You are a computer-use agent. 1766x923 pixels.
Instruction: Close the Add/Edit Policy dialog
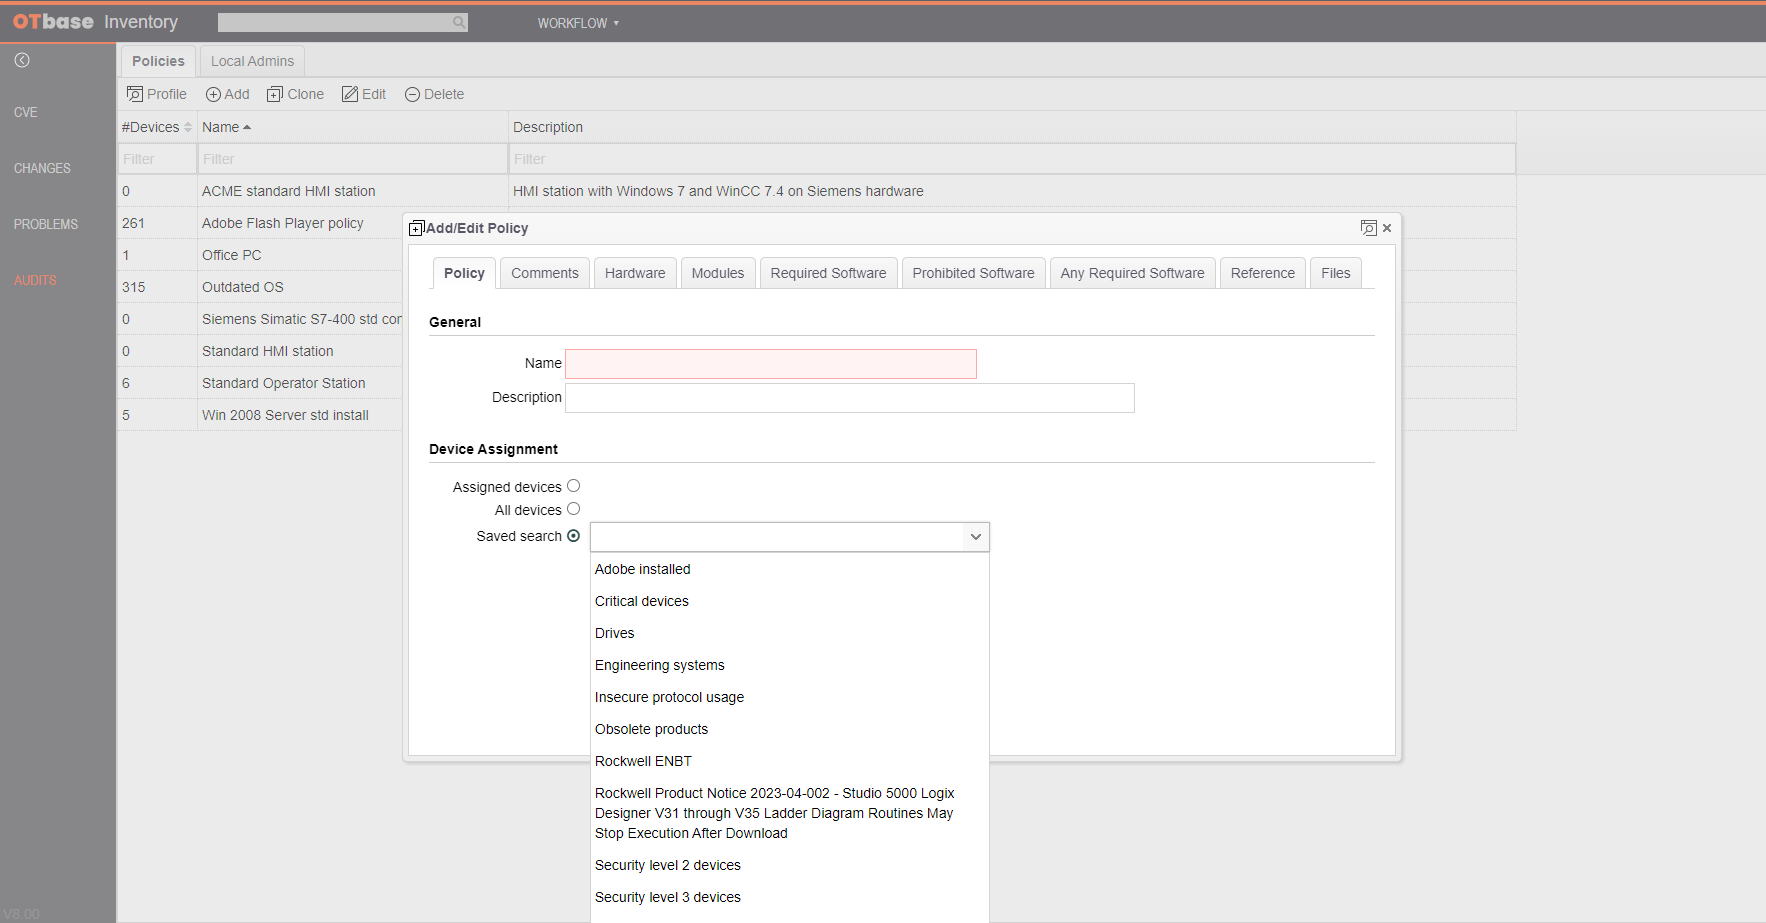tap(1387, 228)
